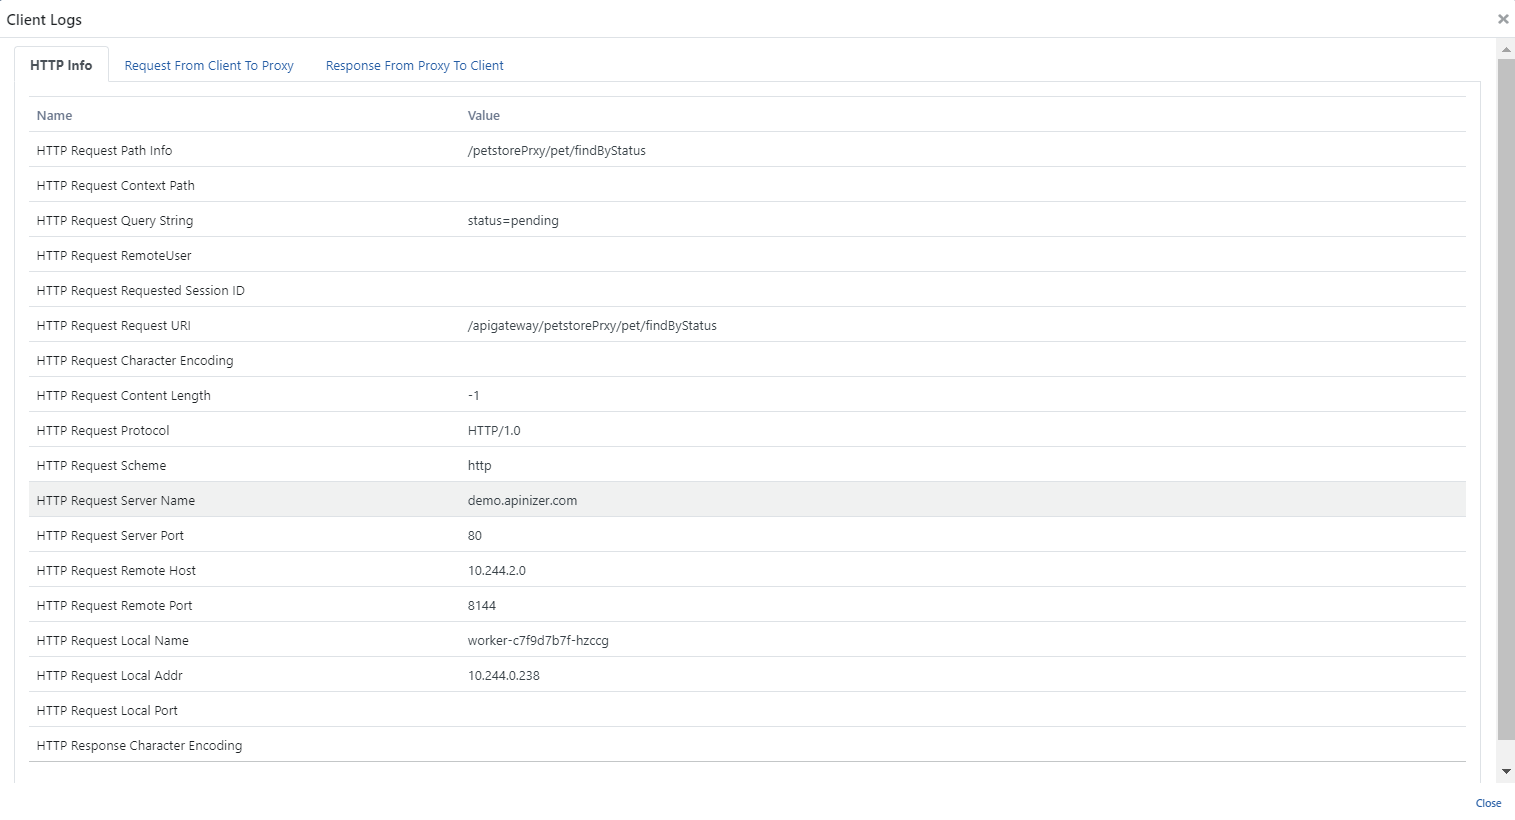Click the demo.apinizer.com server name value
This screenshot has width=1515, height=820.
point(522,500)
